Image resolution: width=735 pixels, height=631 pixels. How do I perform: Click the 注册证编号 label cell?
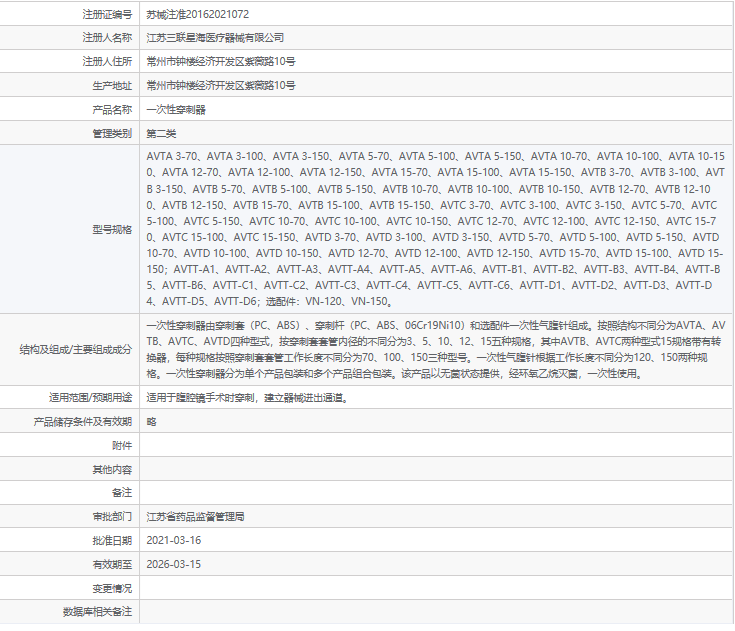[107, 15]
